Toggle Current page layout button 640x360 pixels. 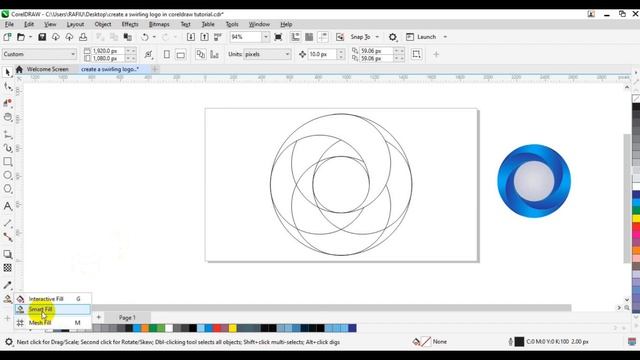(200, 54)
